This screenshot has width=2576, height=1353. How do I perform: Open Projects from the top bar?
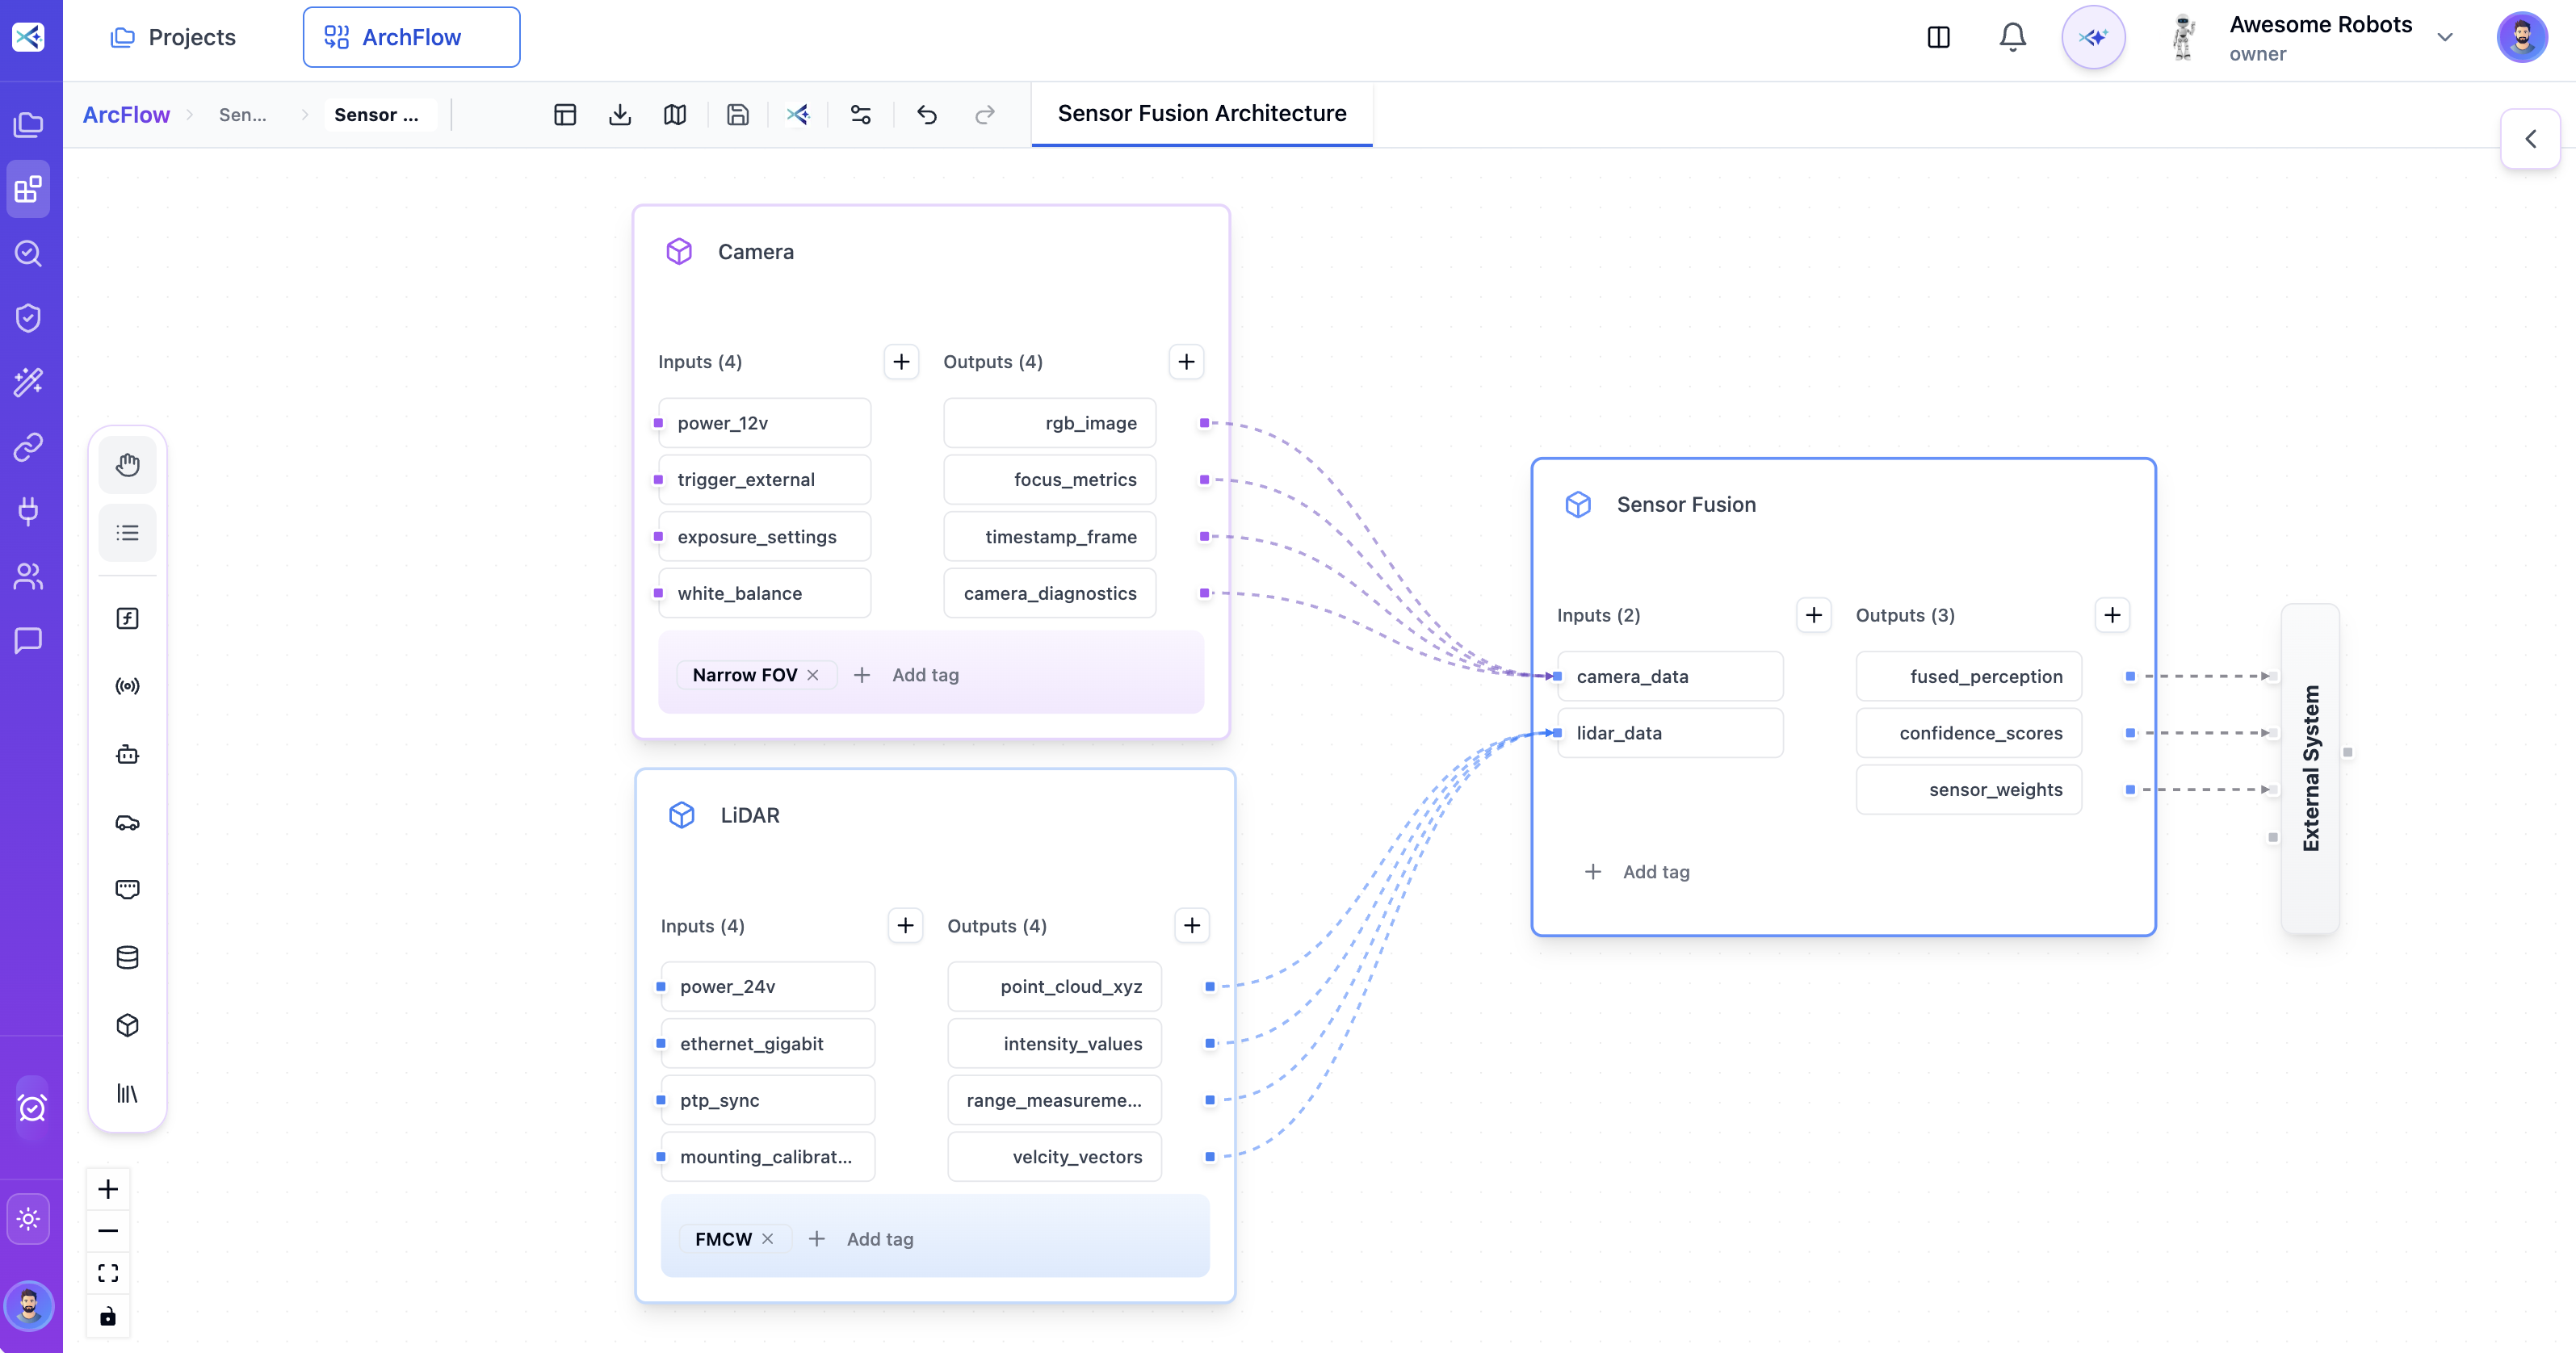click(x=176, y=37)
